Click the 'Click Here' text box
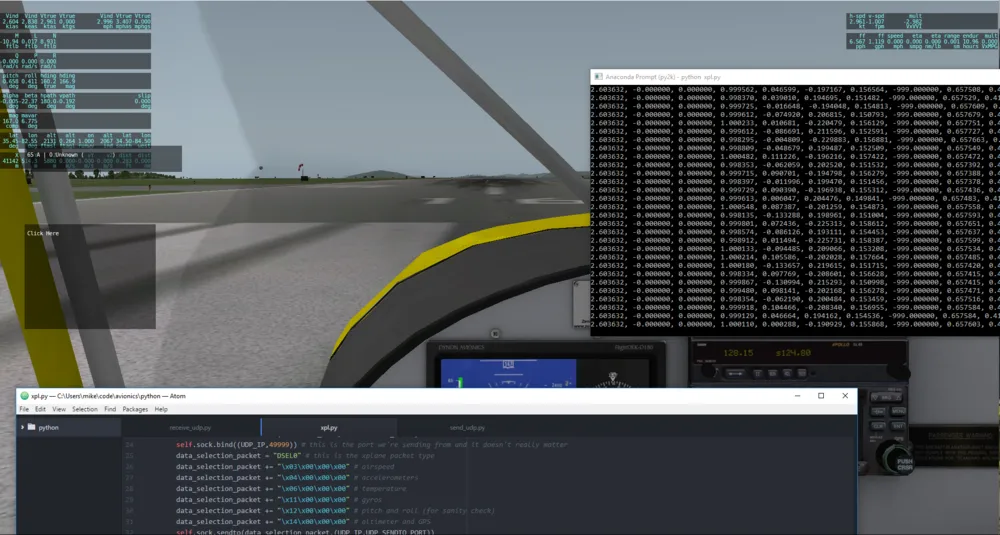Screen dimensions: 1000x535 tap(90, 275)
